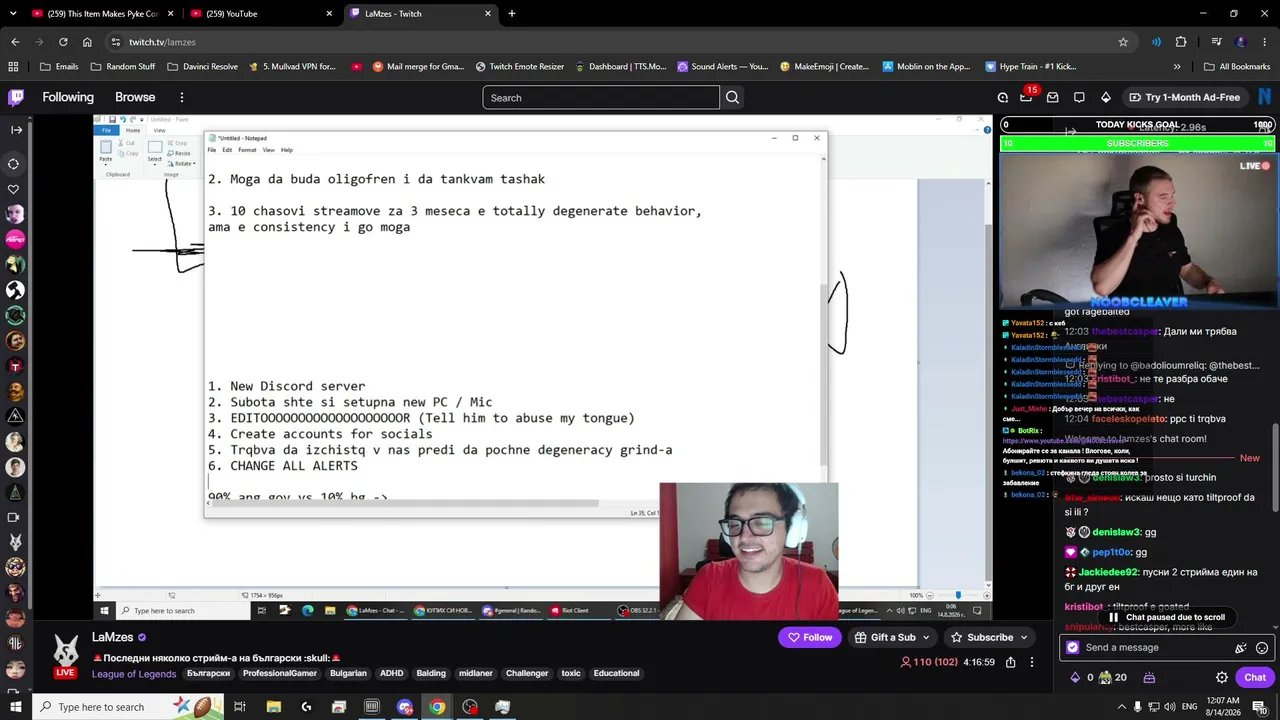
Task: Click the Challenger tag
Action: pos(527,674)
